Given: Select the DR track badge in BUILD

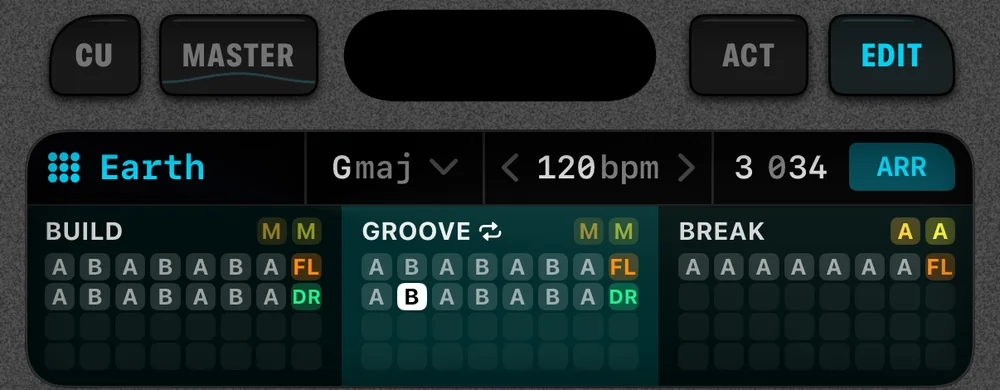Looking at the screenshot, I should 306,296.
